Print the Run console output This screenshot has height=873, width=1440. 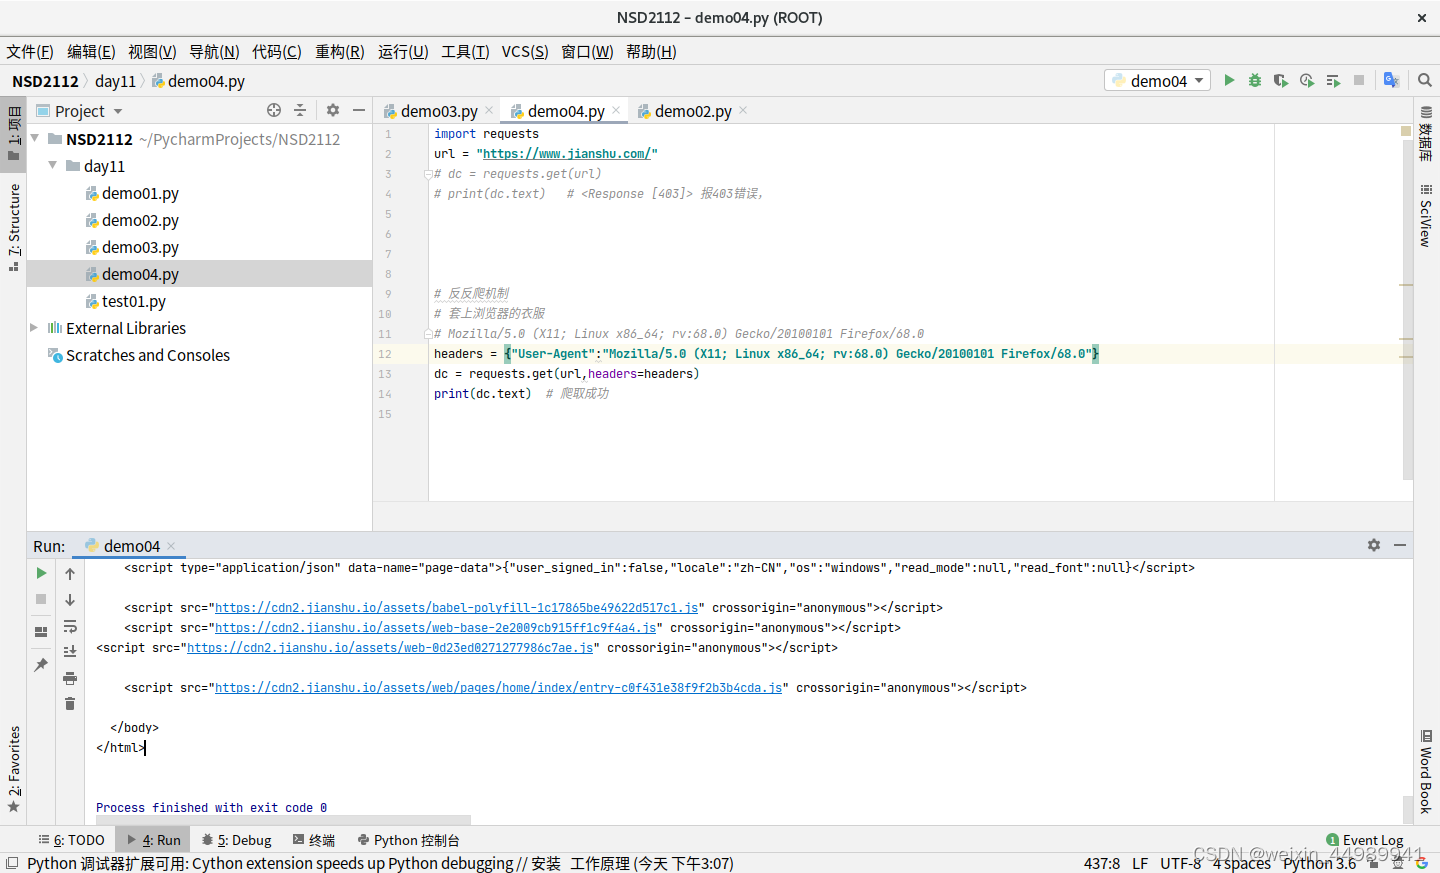[x=70, y=678]
